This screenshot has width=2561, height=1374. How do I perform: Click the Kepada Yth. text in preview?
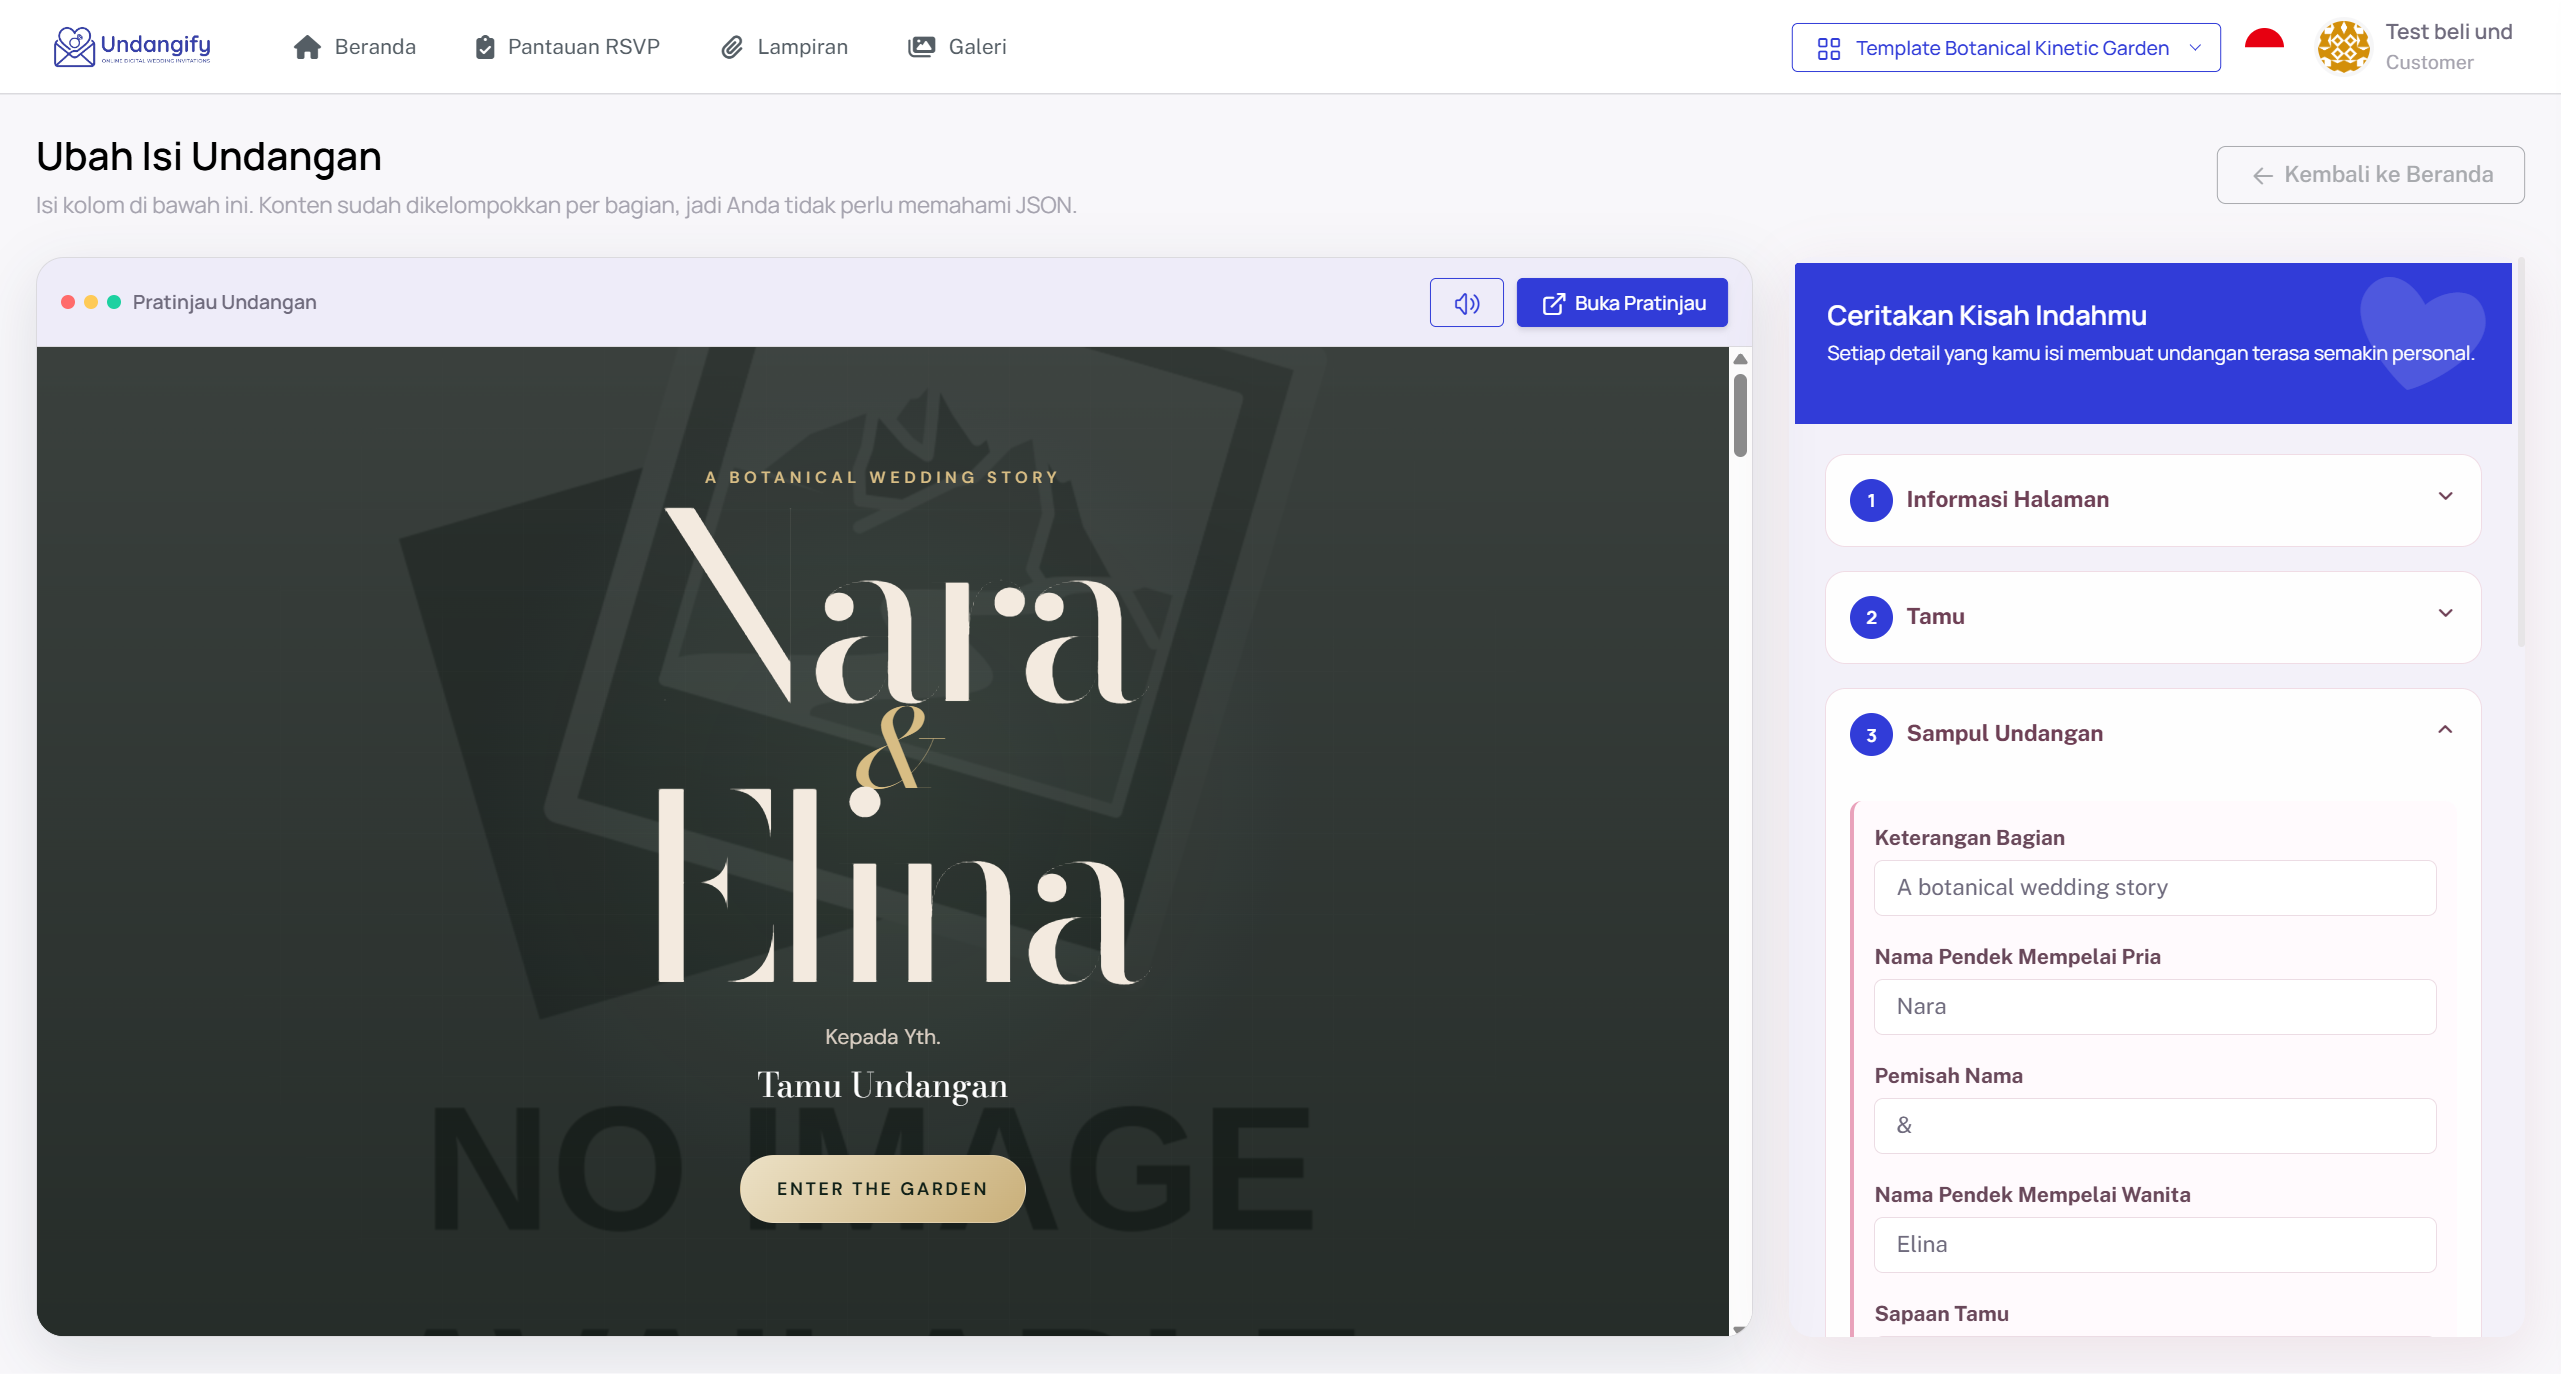[x=882, y=1037]
